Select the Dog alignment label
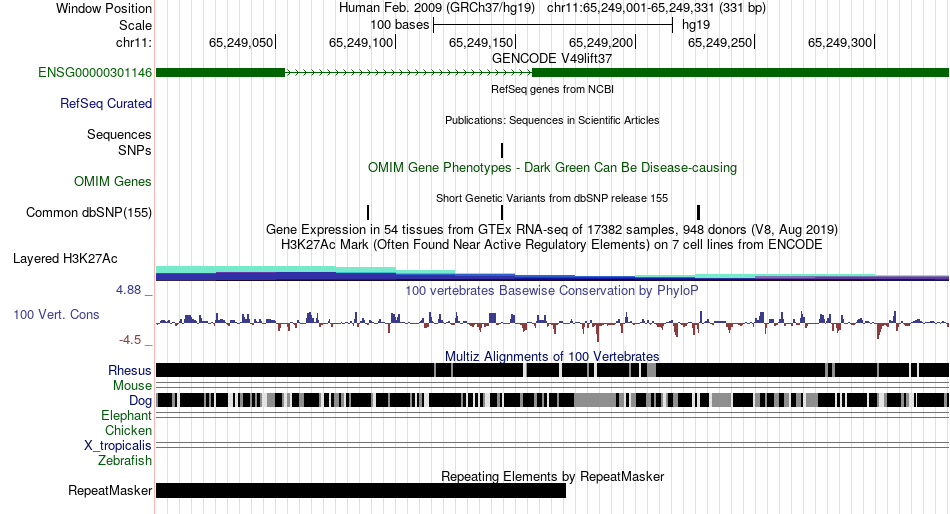This screenshot has height=514, width=950. click(140, 401)
